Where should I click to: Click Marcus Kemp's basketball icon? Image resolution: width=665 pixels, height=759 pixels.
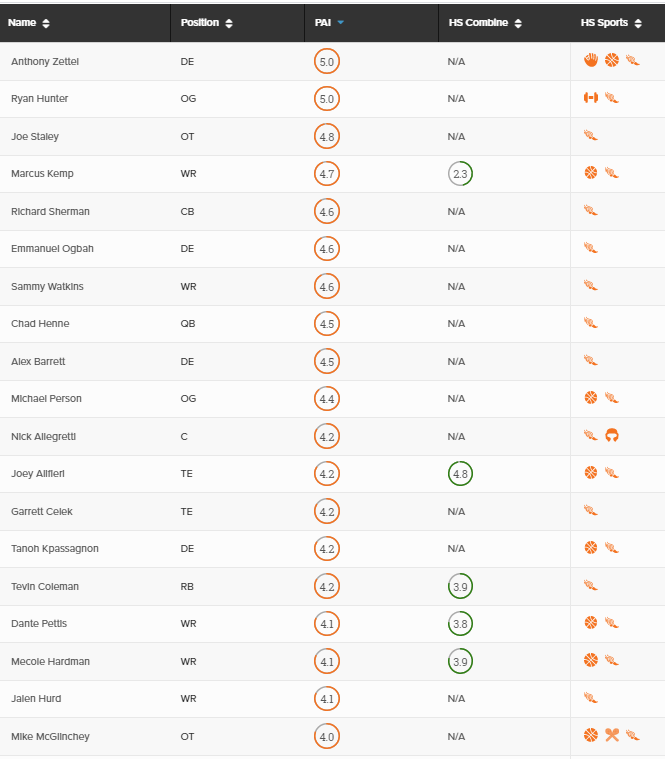[x=590, y=172]
